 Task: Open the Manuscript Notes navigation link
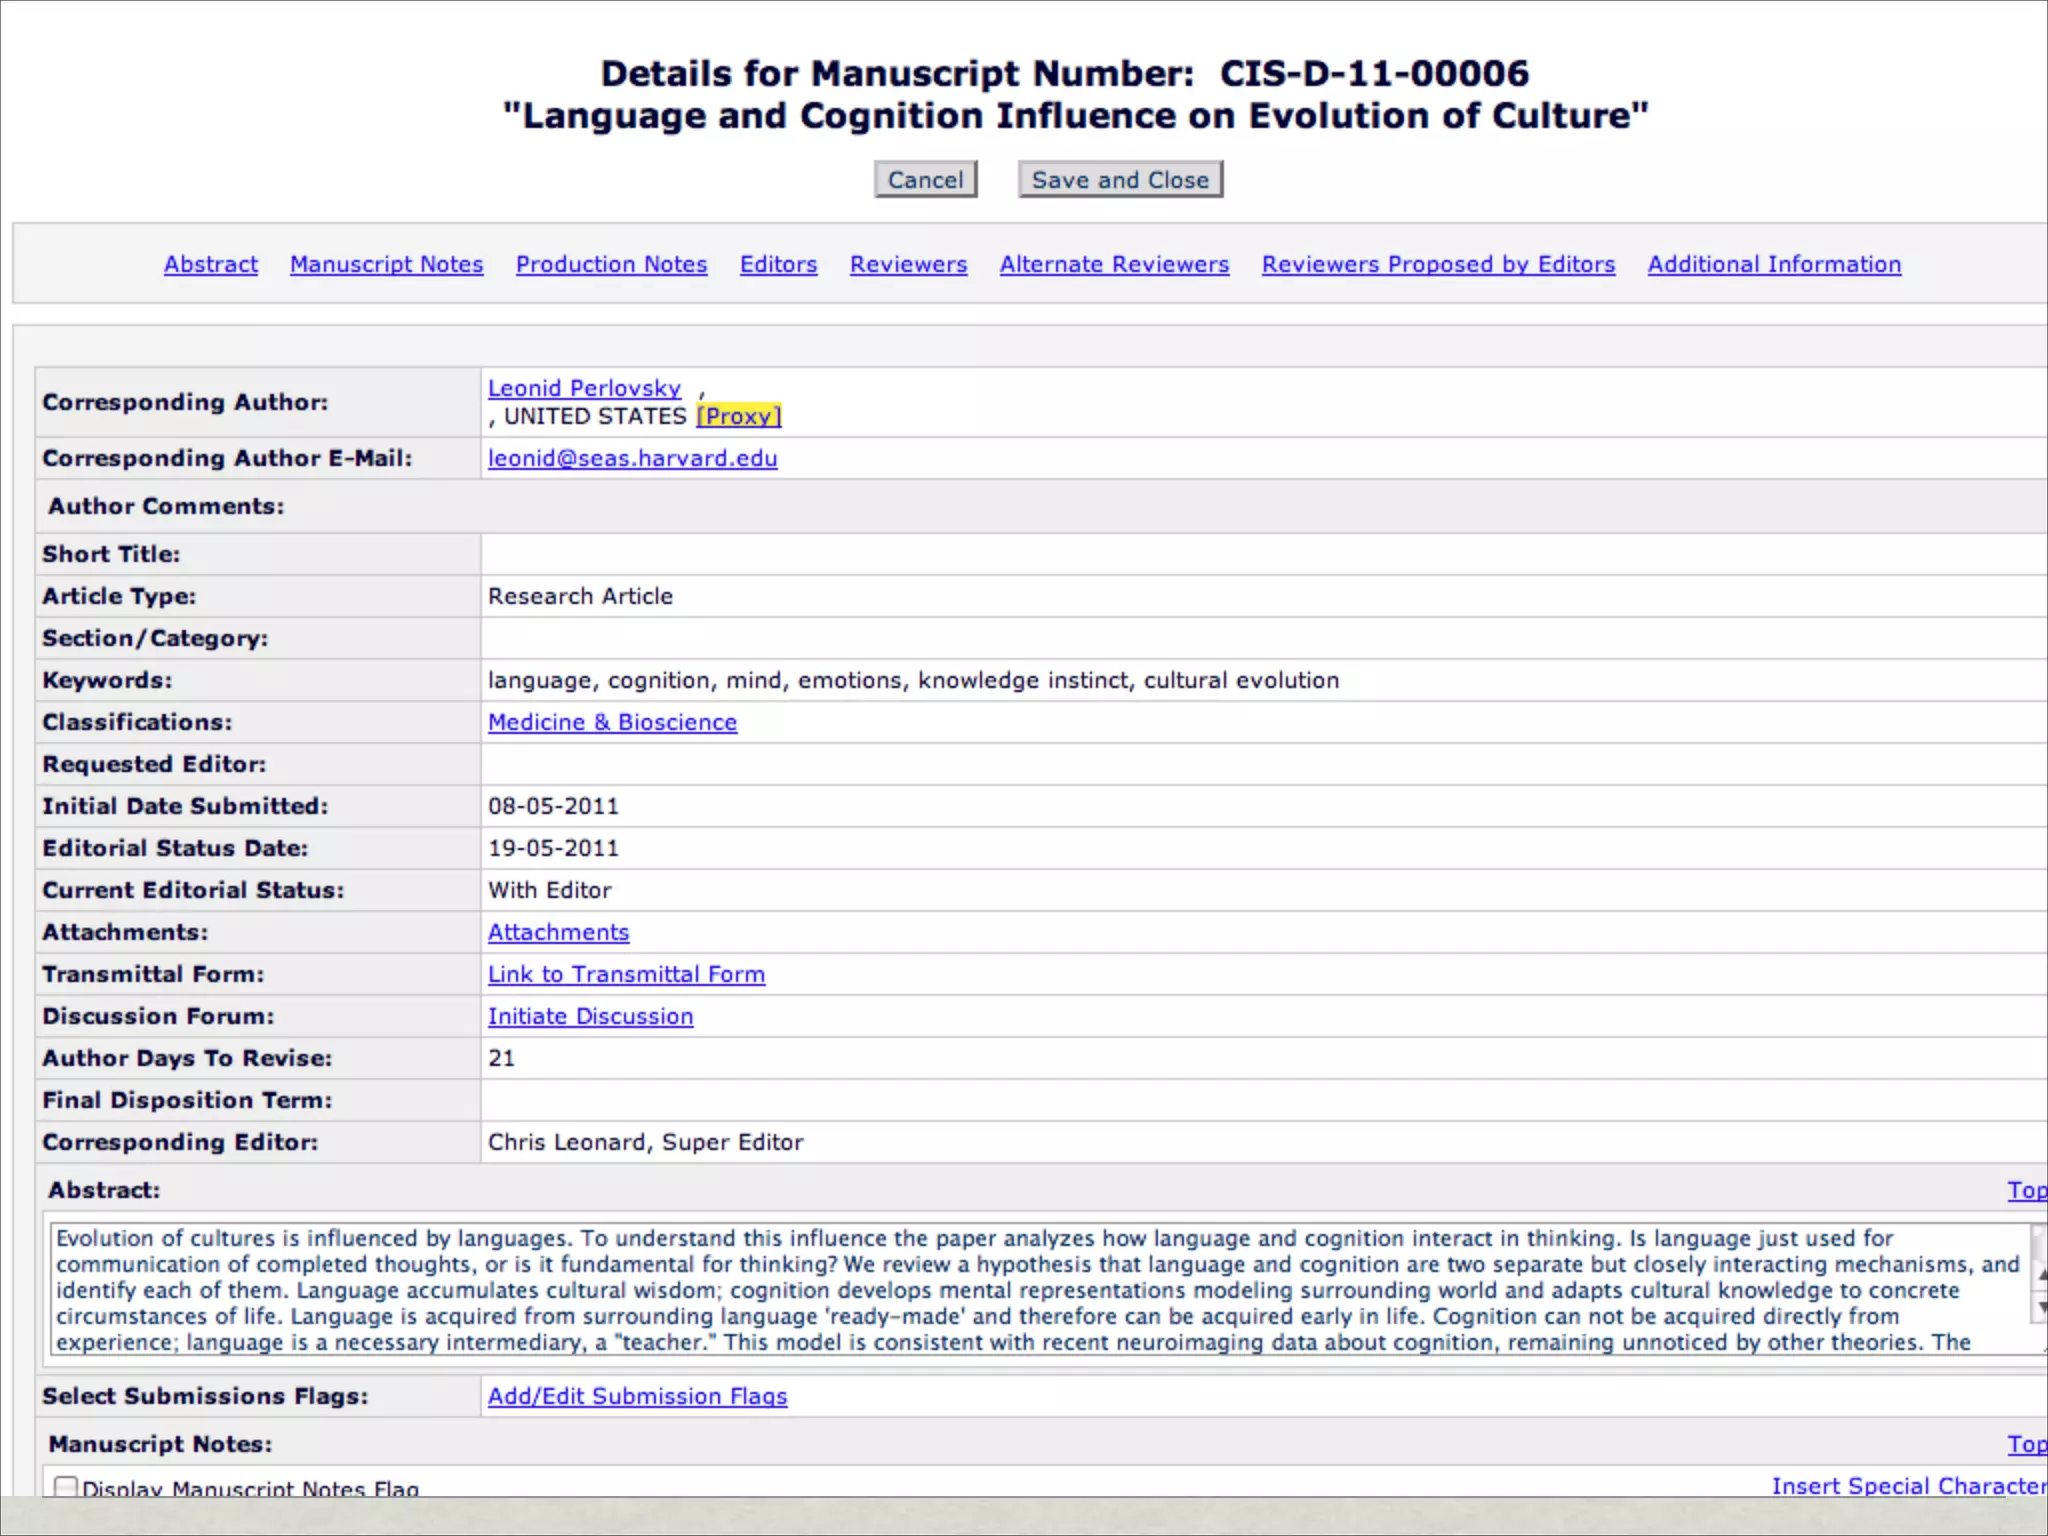[386, 264]
